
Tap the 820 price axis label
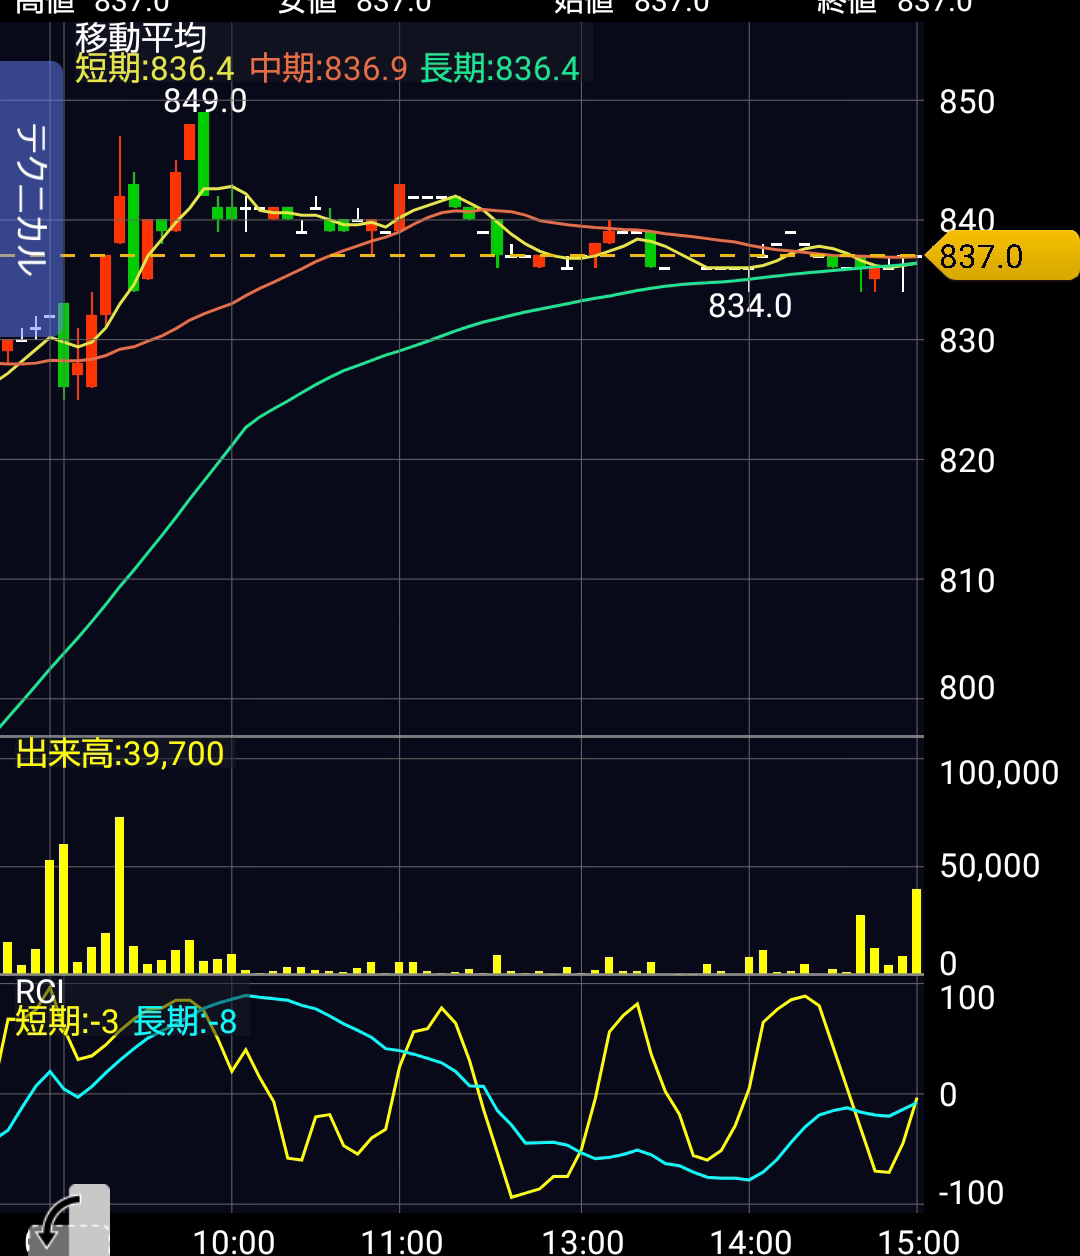967,461
